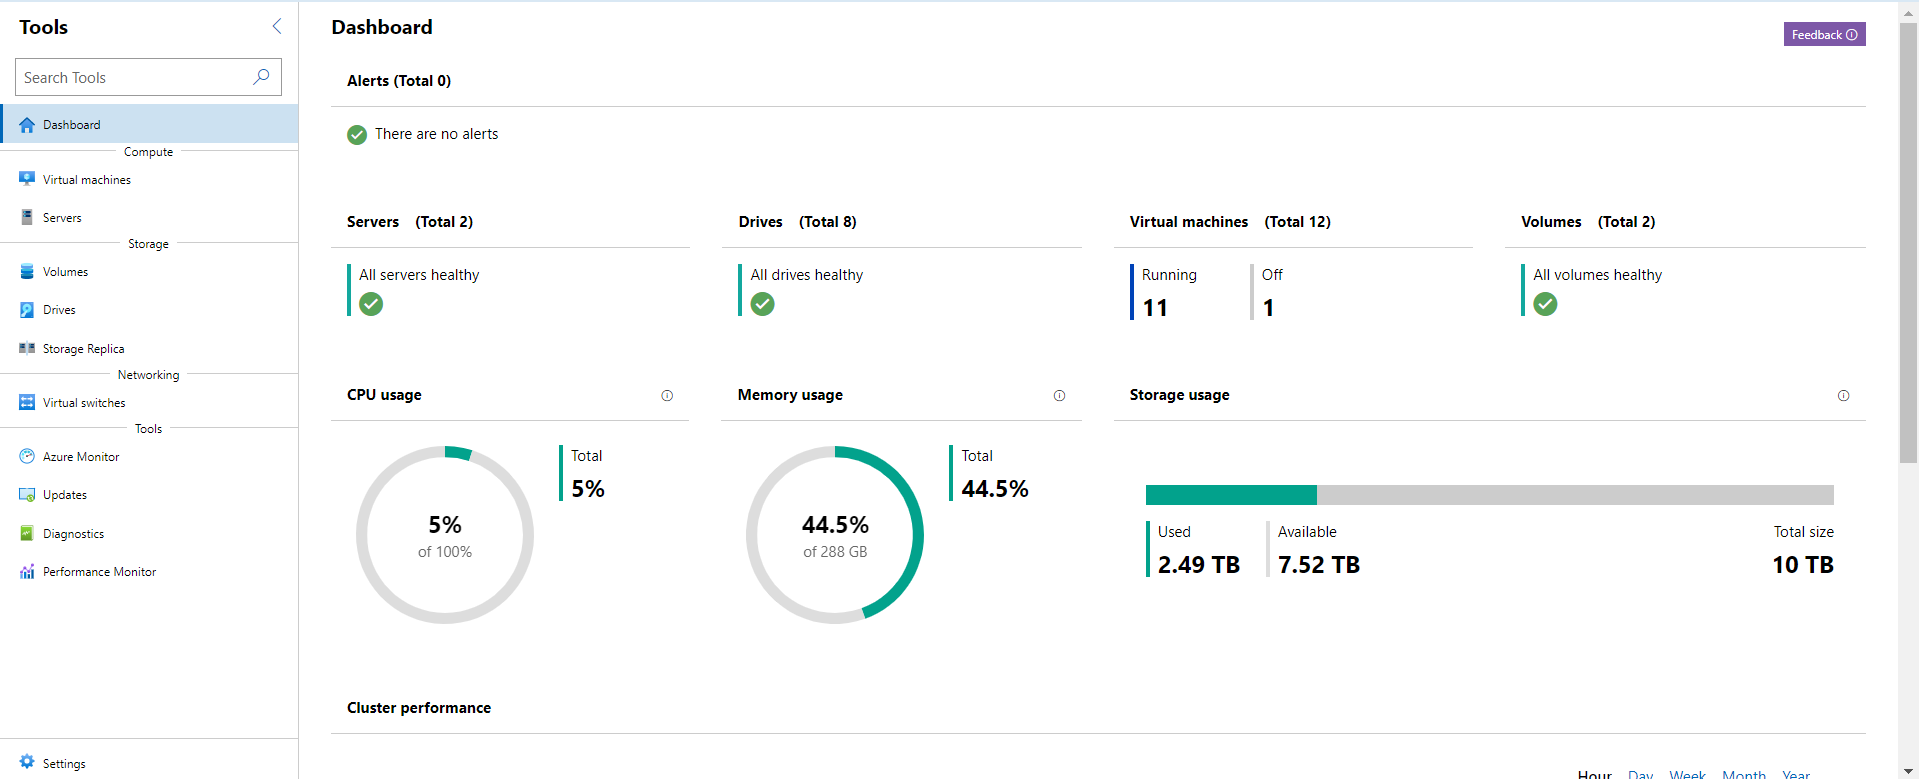Open CPU usage info tooltip icon
The image size is (1919, 779).
point(667,396)
